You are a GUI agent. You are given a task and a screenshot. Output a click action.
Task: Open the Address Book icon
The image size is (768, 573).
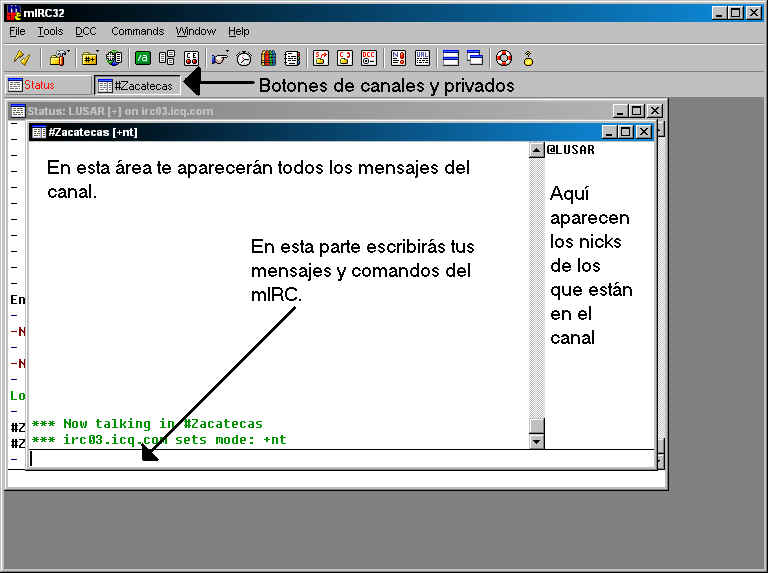(292, 58)
